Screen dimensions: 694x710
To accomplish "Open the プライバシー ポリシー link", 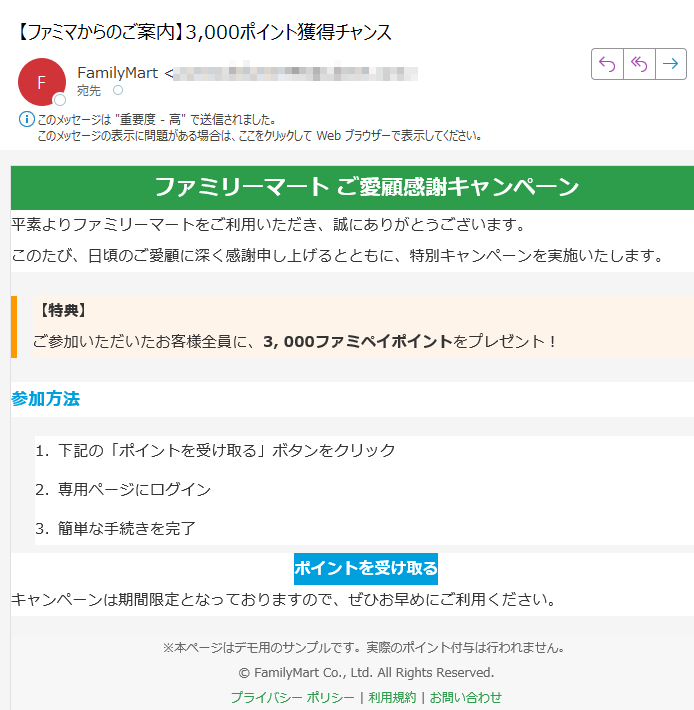I will (292, 697).
